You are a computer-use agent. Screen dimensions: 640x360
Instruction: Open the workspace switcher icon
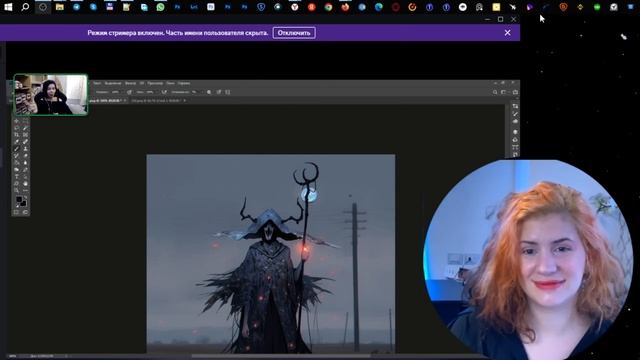pyautogui.click(x=504, y=92)
